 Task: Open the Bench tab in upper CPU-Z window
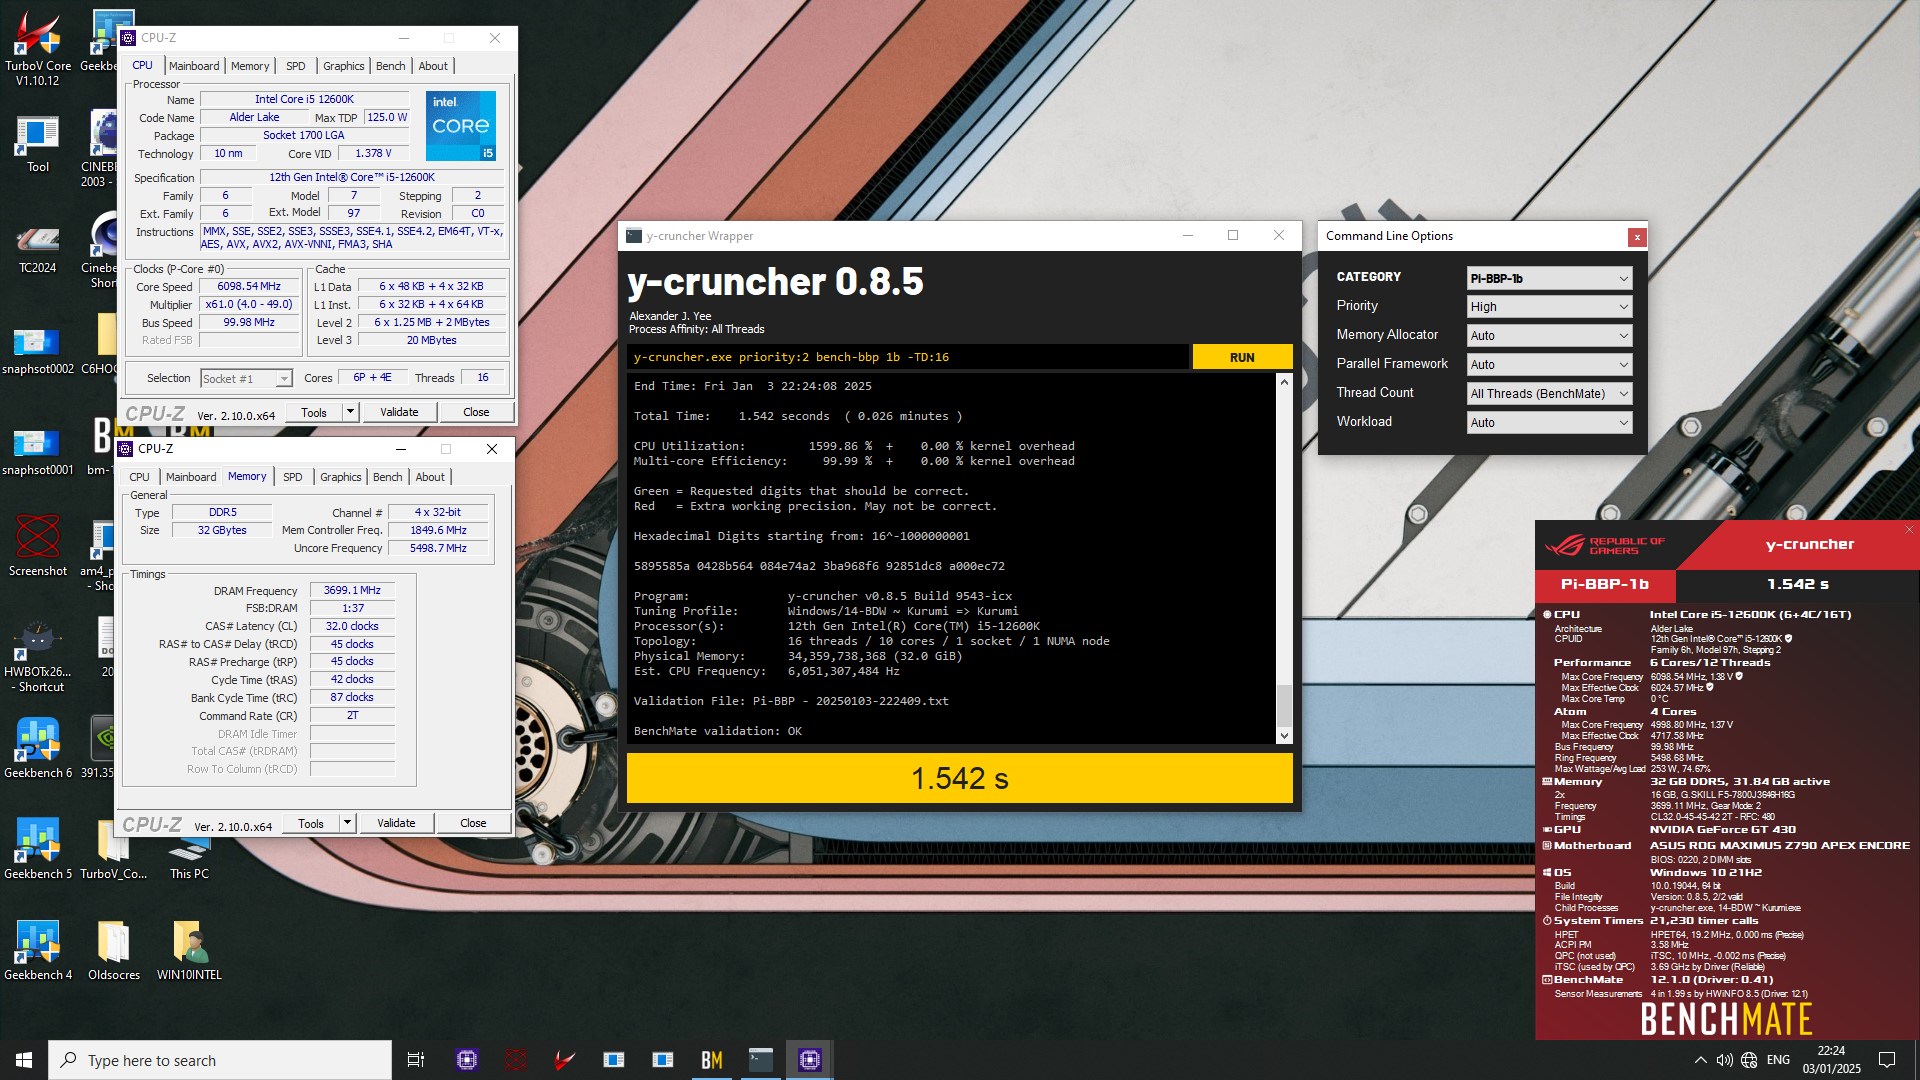pyautogui.click(x=391, y=66)
